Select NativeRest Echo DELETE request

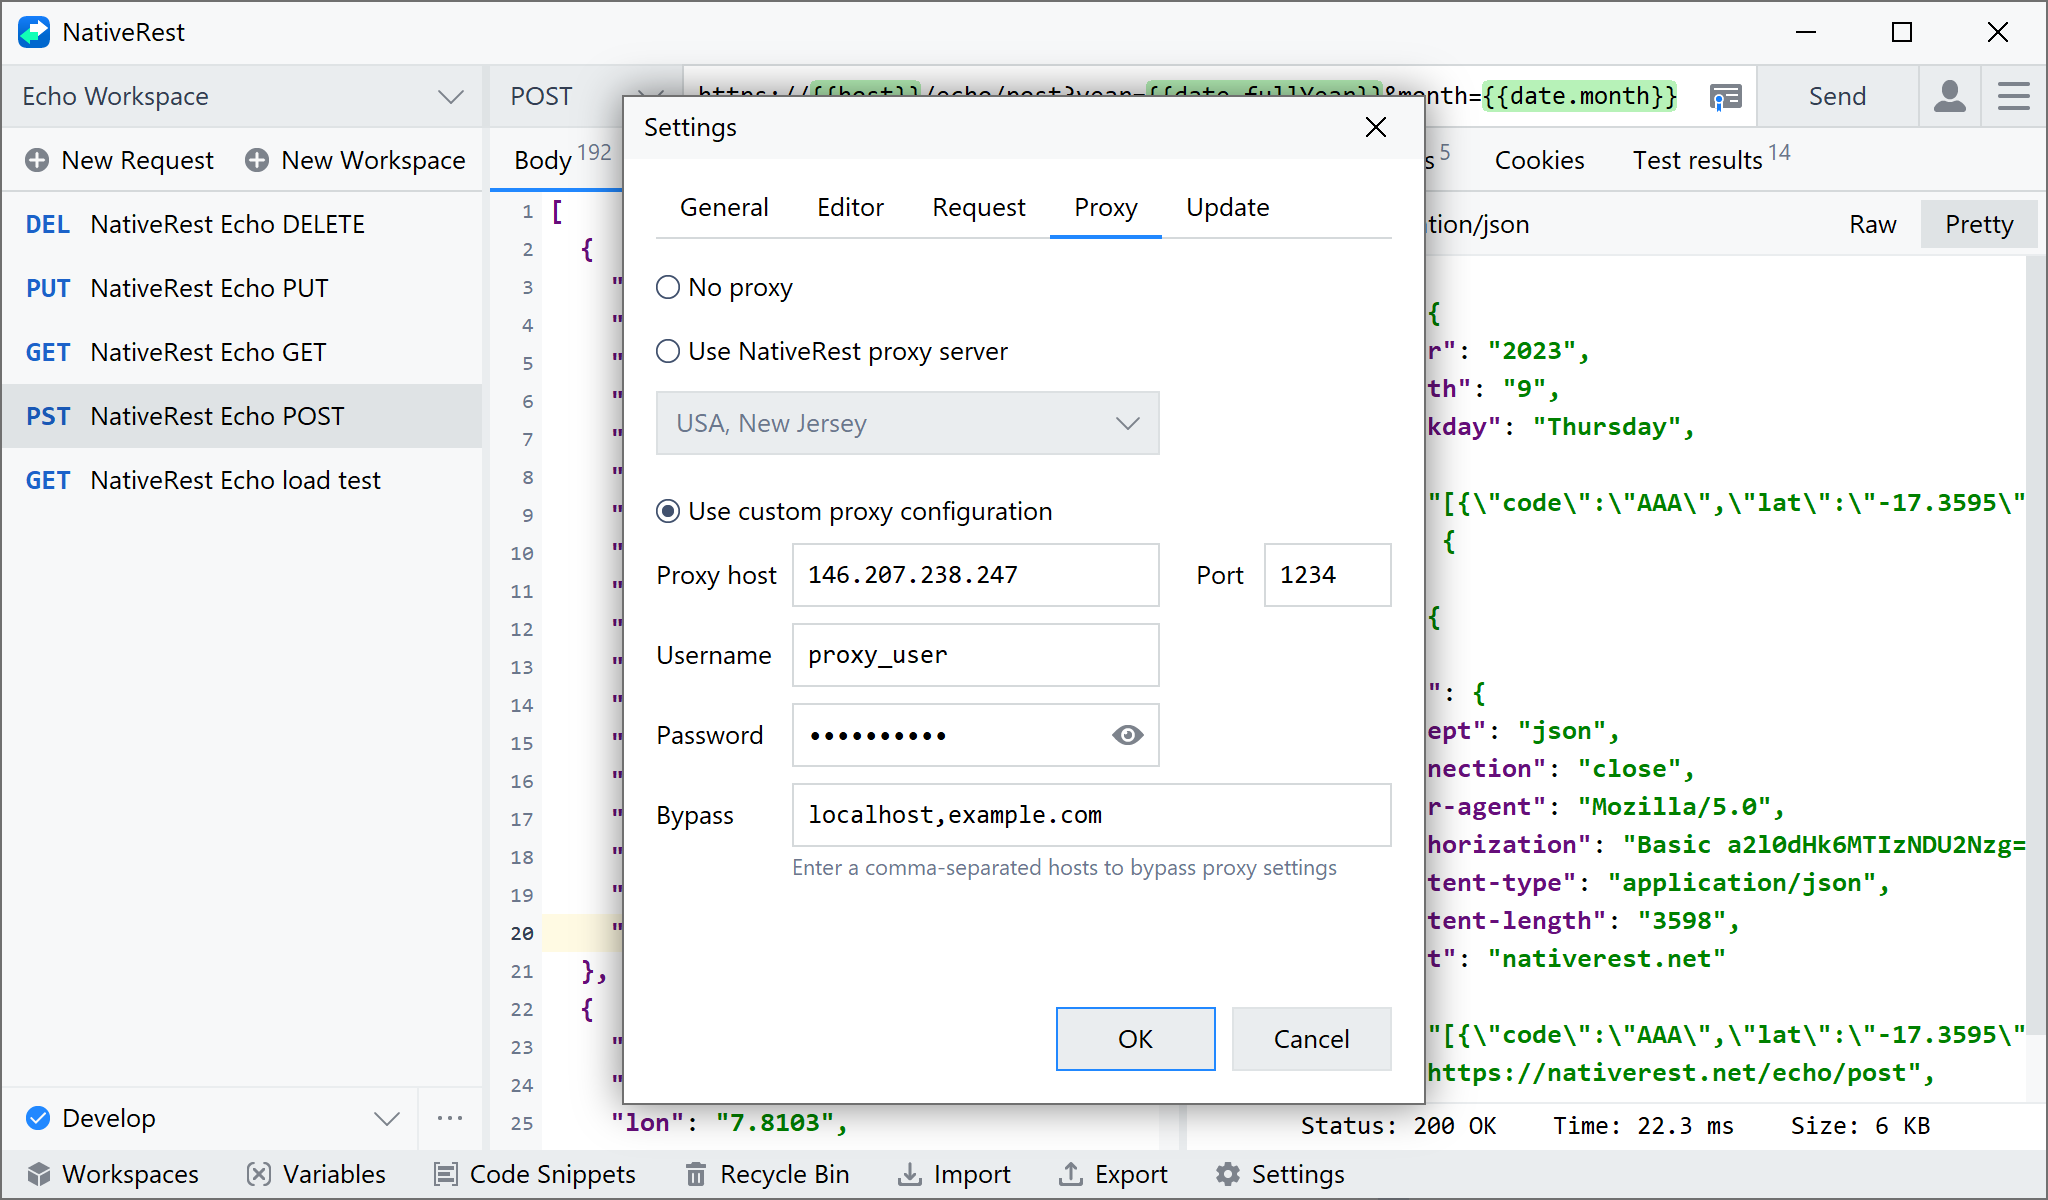[x=242, y=224]
